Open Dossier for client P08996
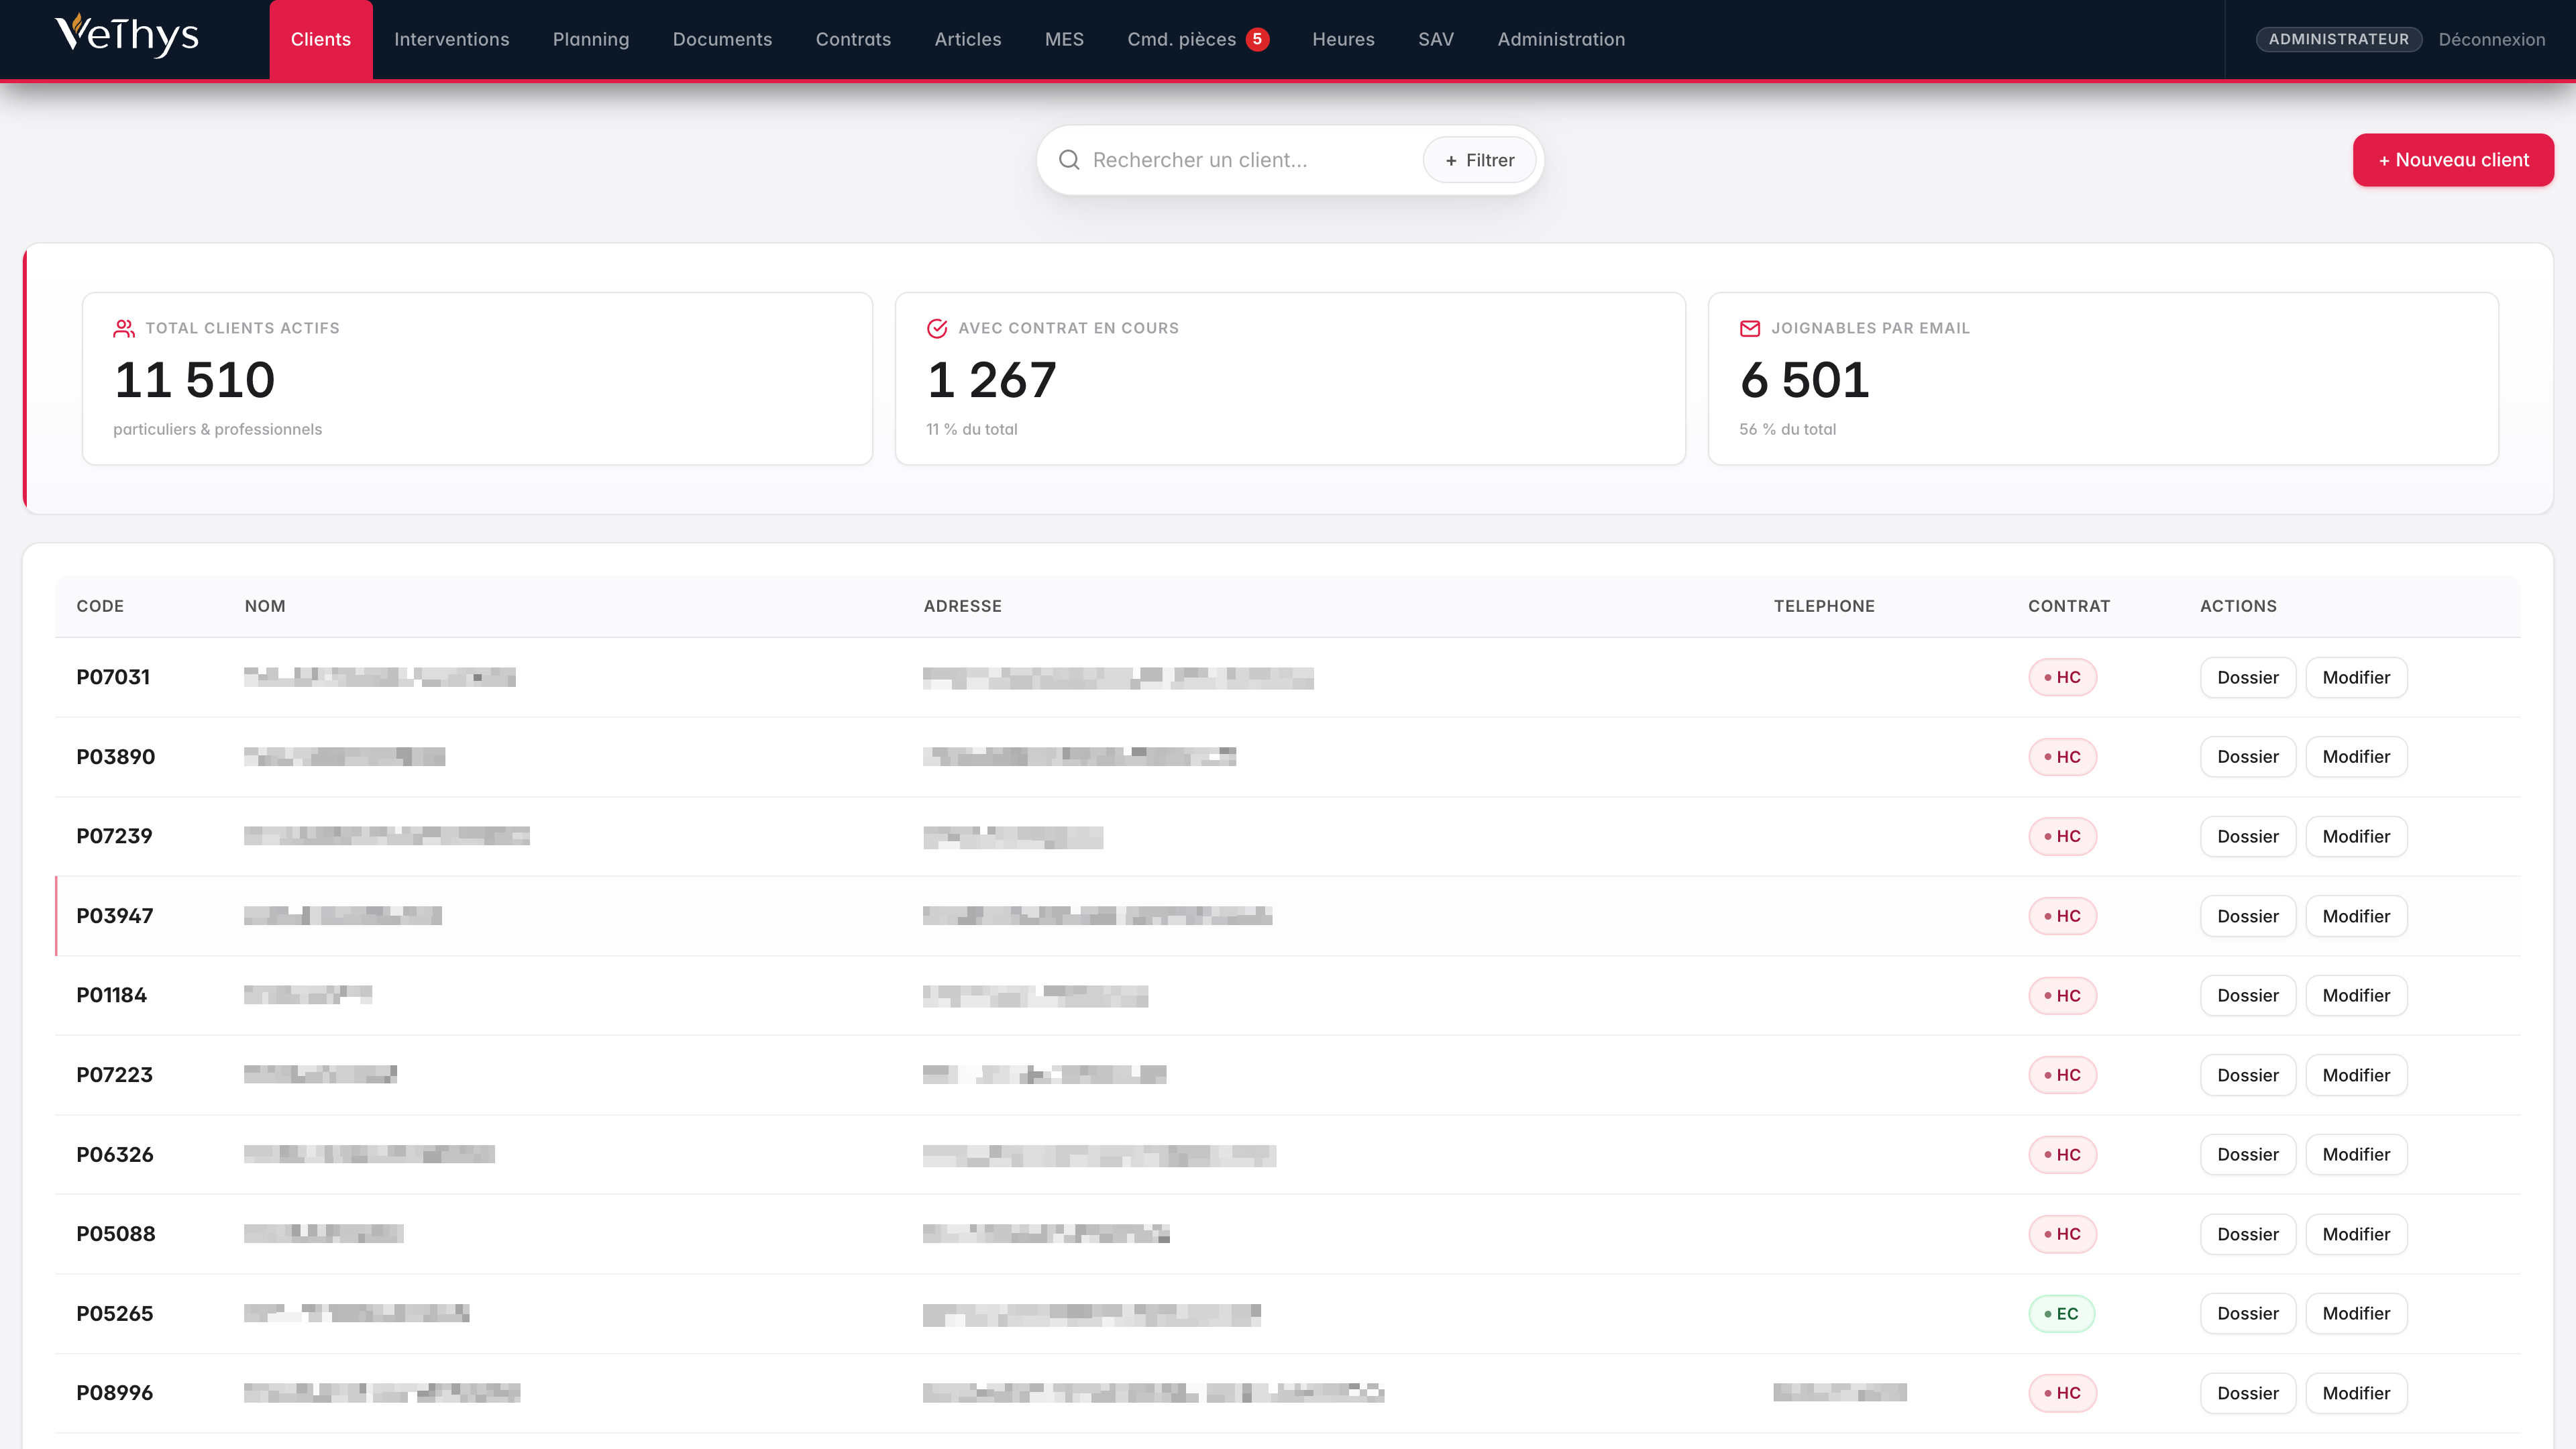 tap(2248, 1393)
